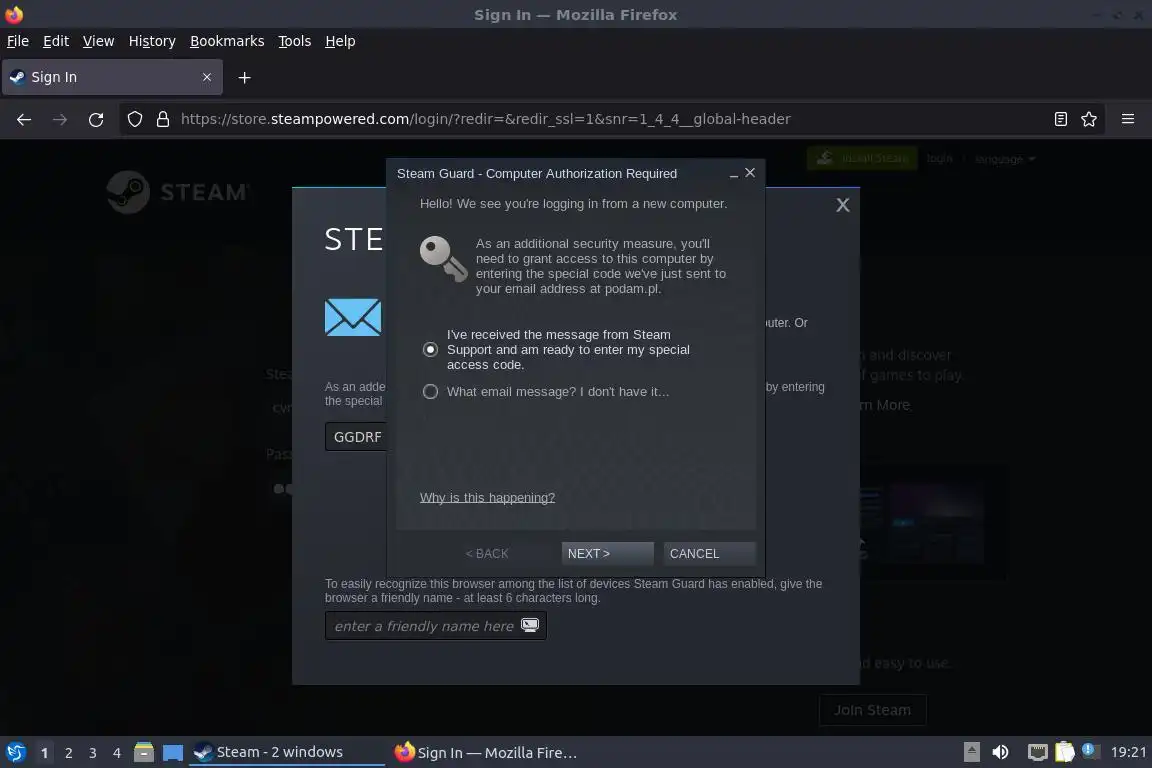Open the Tools menu
This screenshot has height=768, width=1152.
[295, 41]
